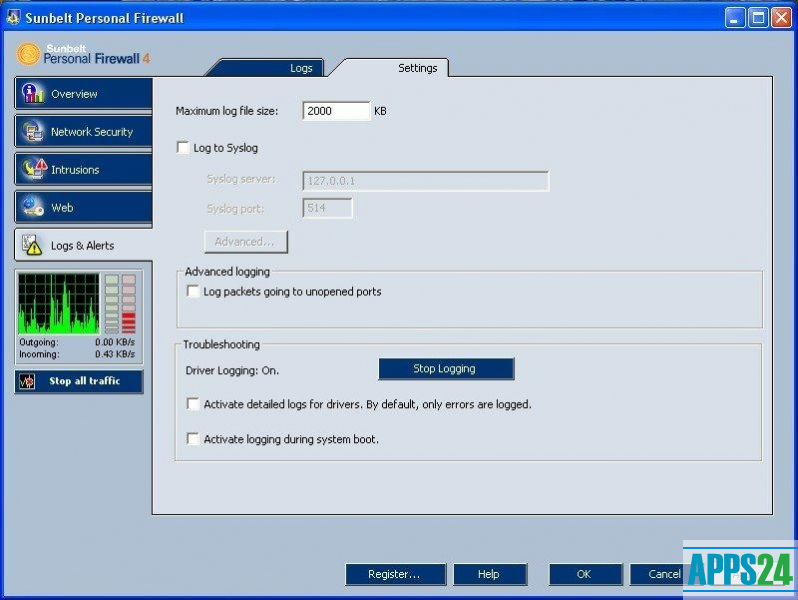The width and height of the screenshot is (798, 600).
Task: Click the Network Security computer icon
Action: pyautogui.click(x=34, y=132)
